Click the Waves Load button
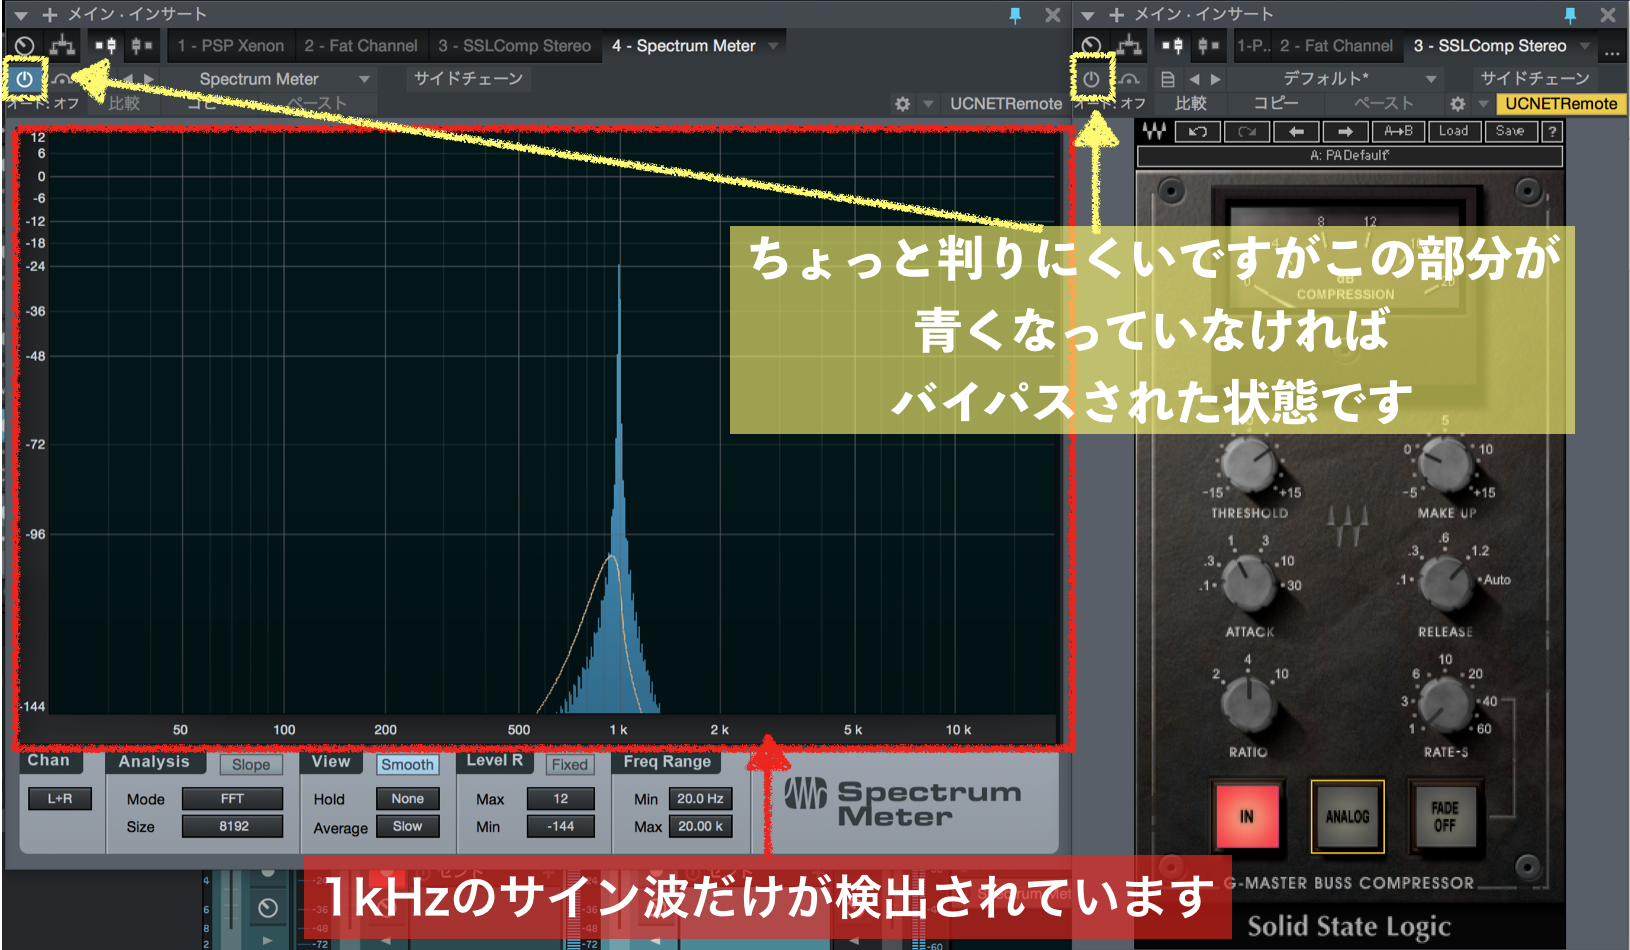1630x950 pixels. tap(1453, 131)
